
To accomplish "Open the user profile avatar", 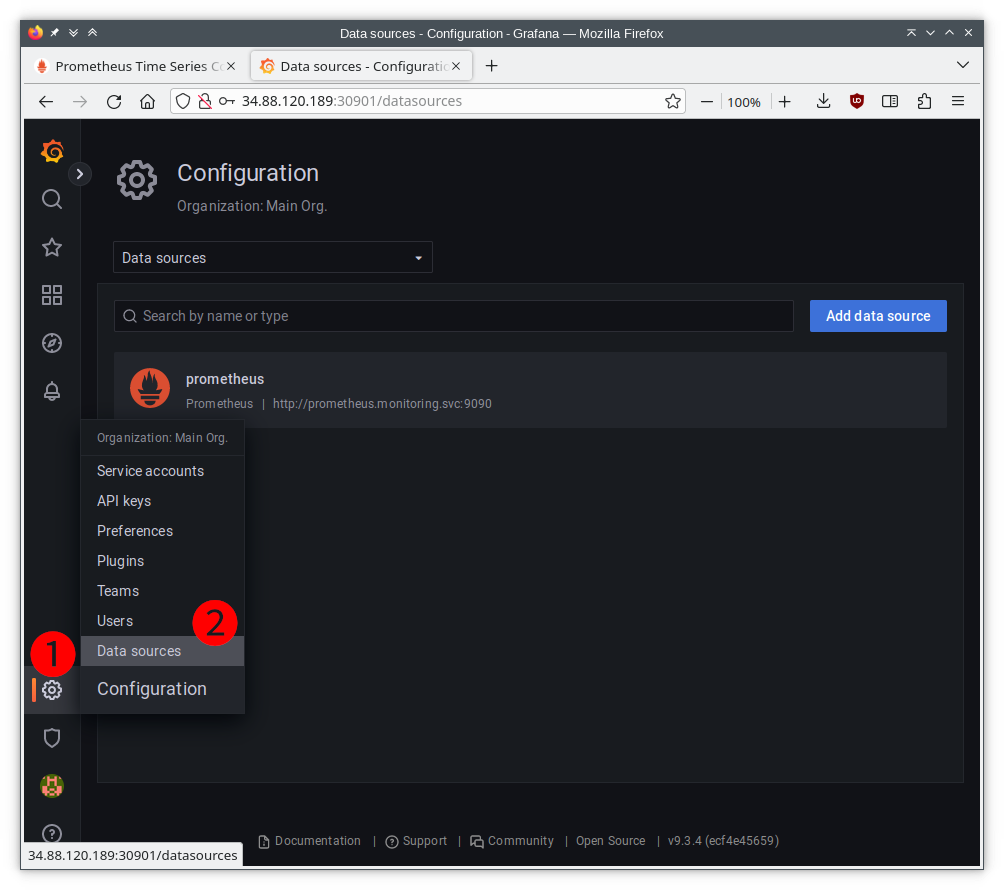I will point(52,786).
